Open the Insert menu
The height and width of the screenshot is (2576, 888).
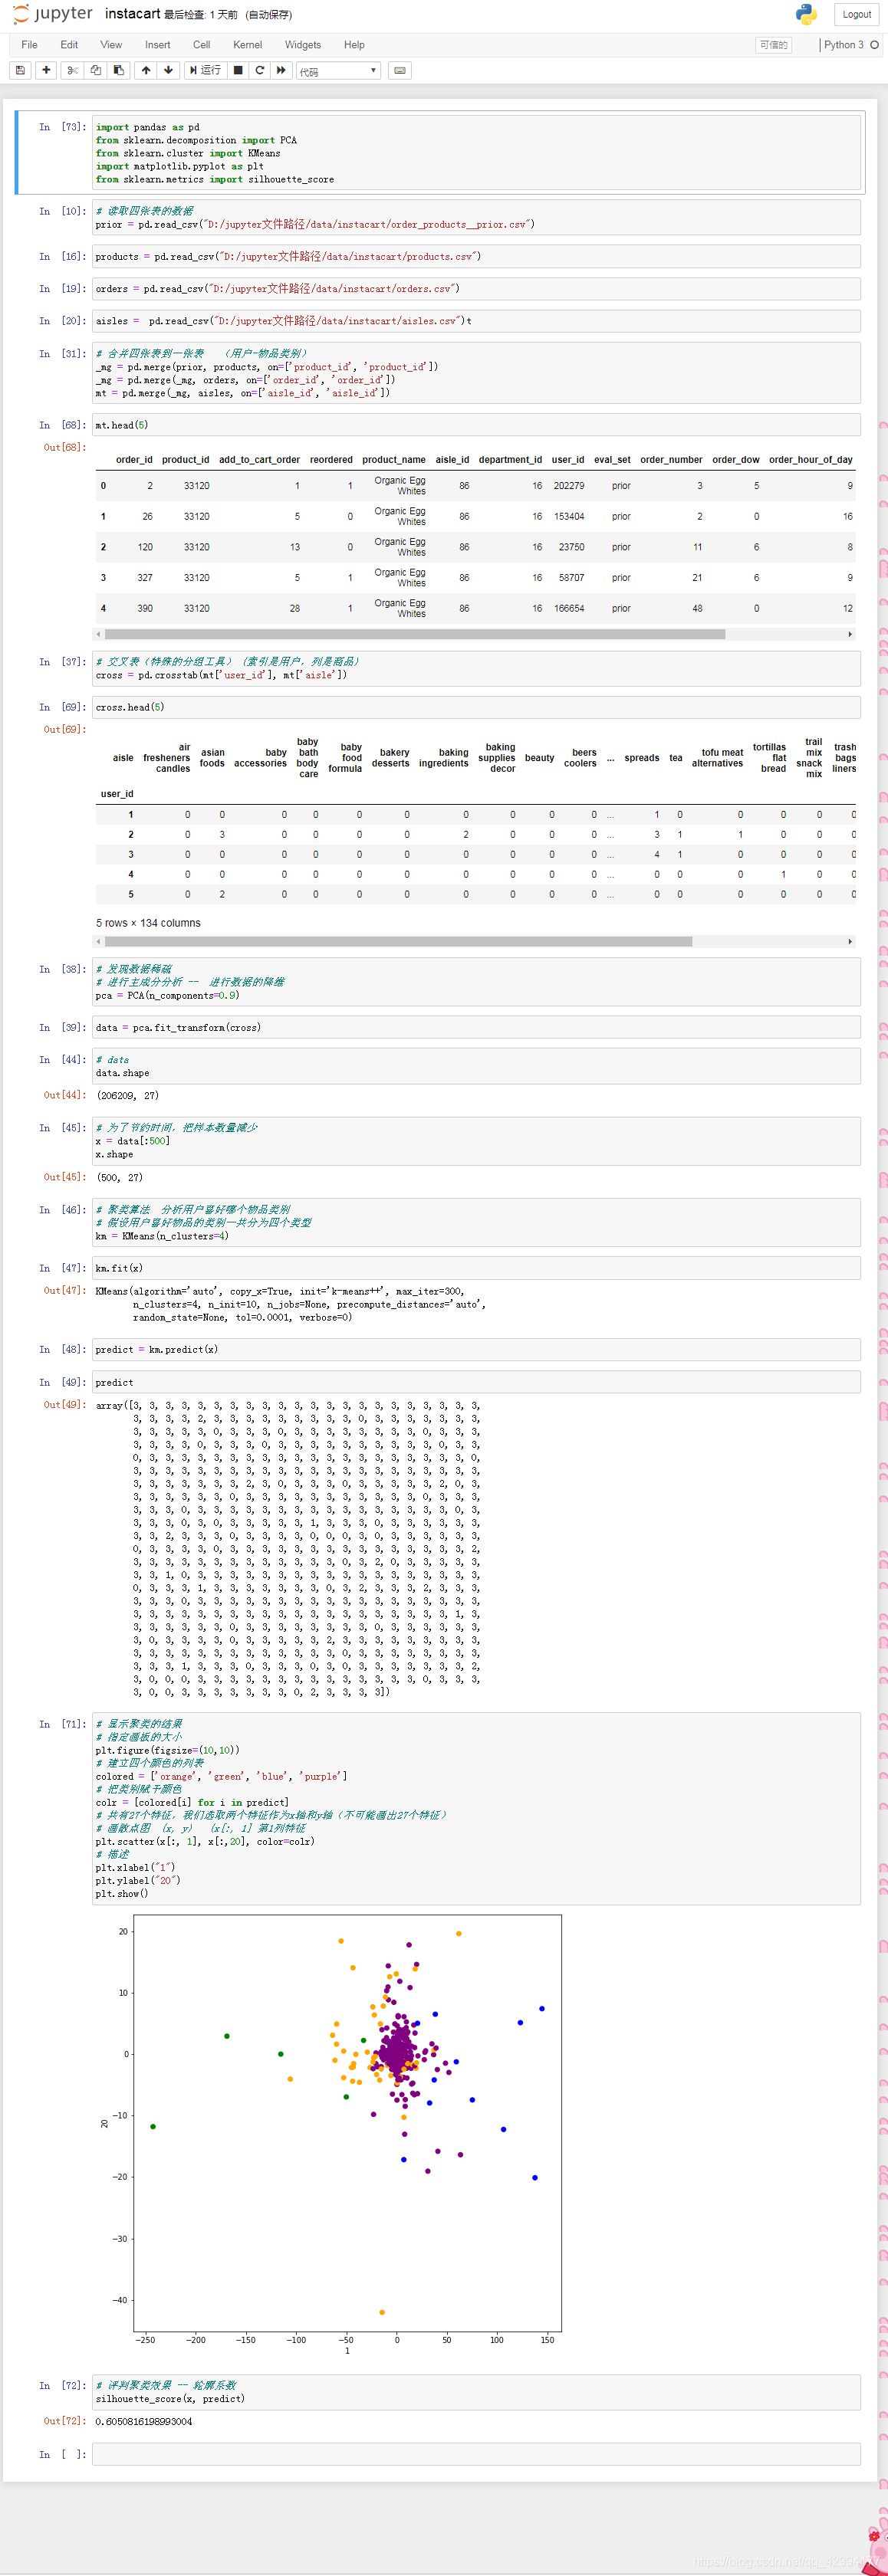pyautogui.click(x=157, y=45)
